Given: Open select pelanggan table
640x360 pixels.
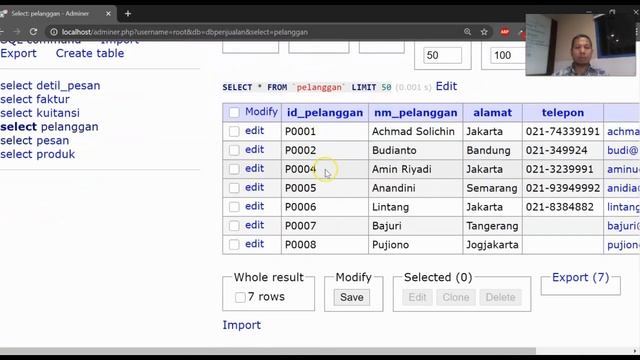Looking at the screenshot, I should pos(49,127).
